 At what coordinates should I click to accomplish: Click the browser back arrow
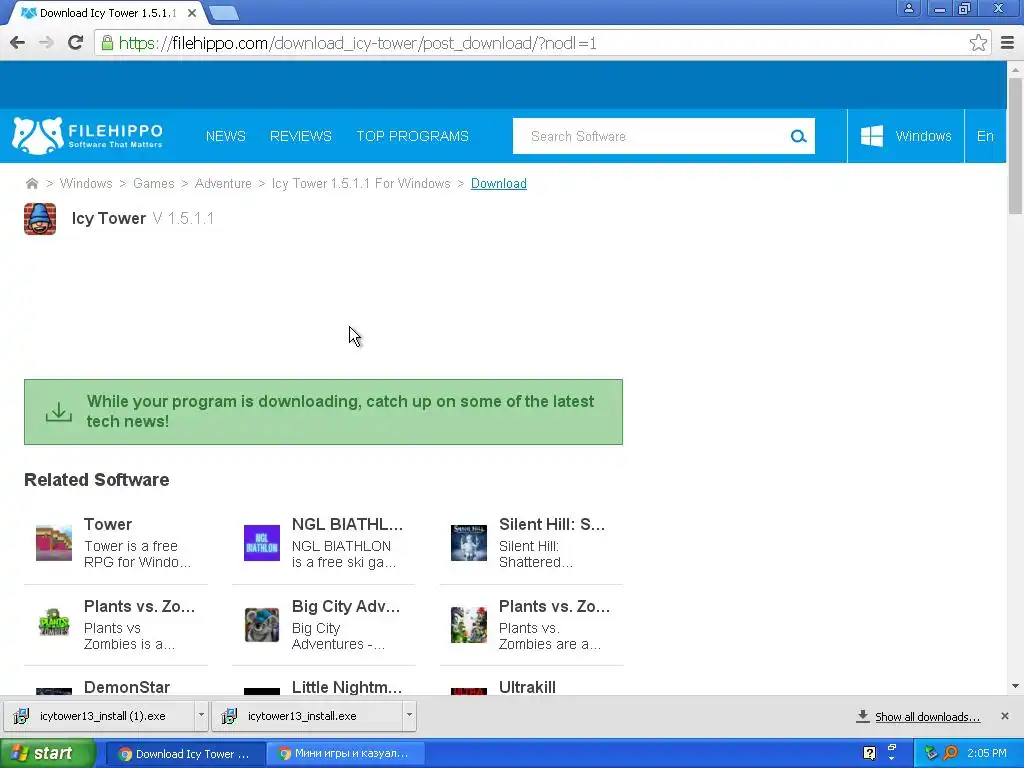(x=18, y=43)
